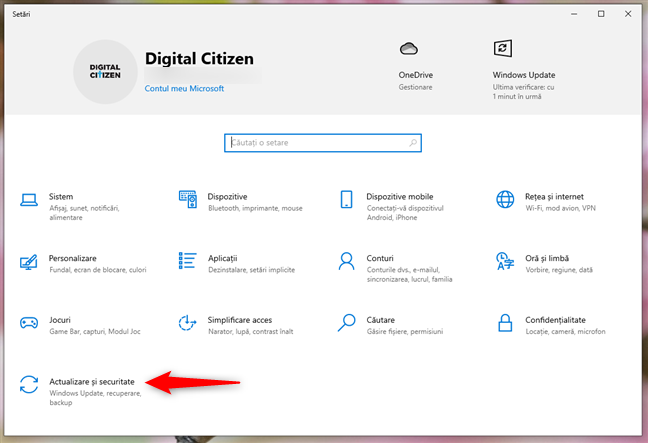Click the Digital Citizen profile picture
The image size is (648, 443).
105,71
